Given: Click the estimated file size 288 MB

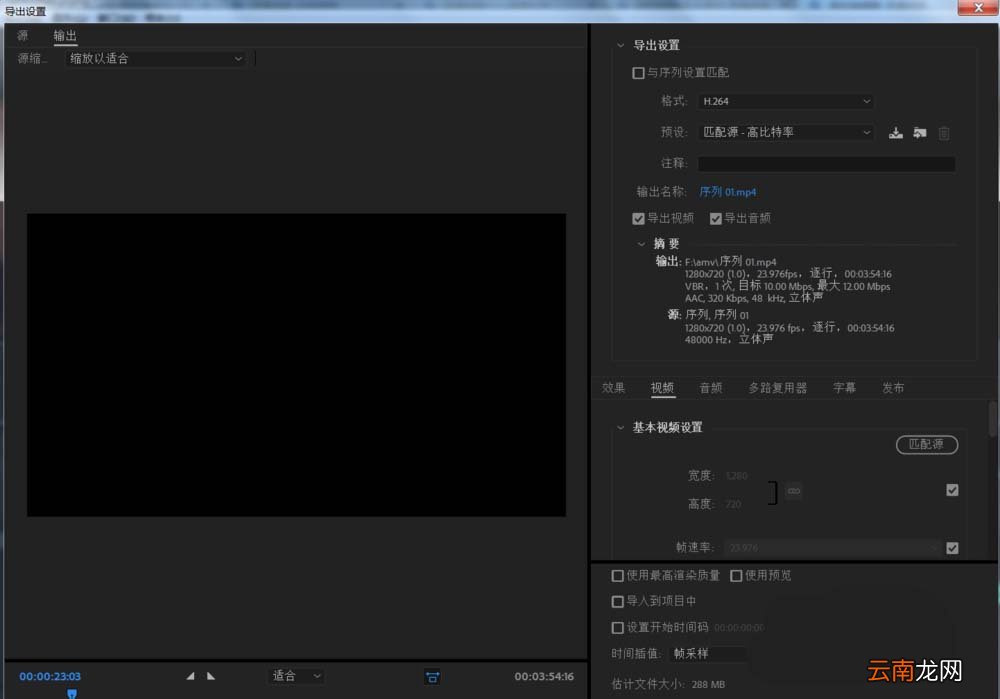Looking at the screenshot, I should point(708,684).
